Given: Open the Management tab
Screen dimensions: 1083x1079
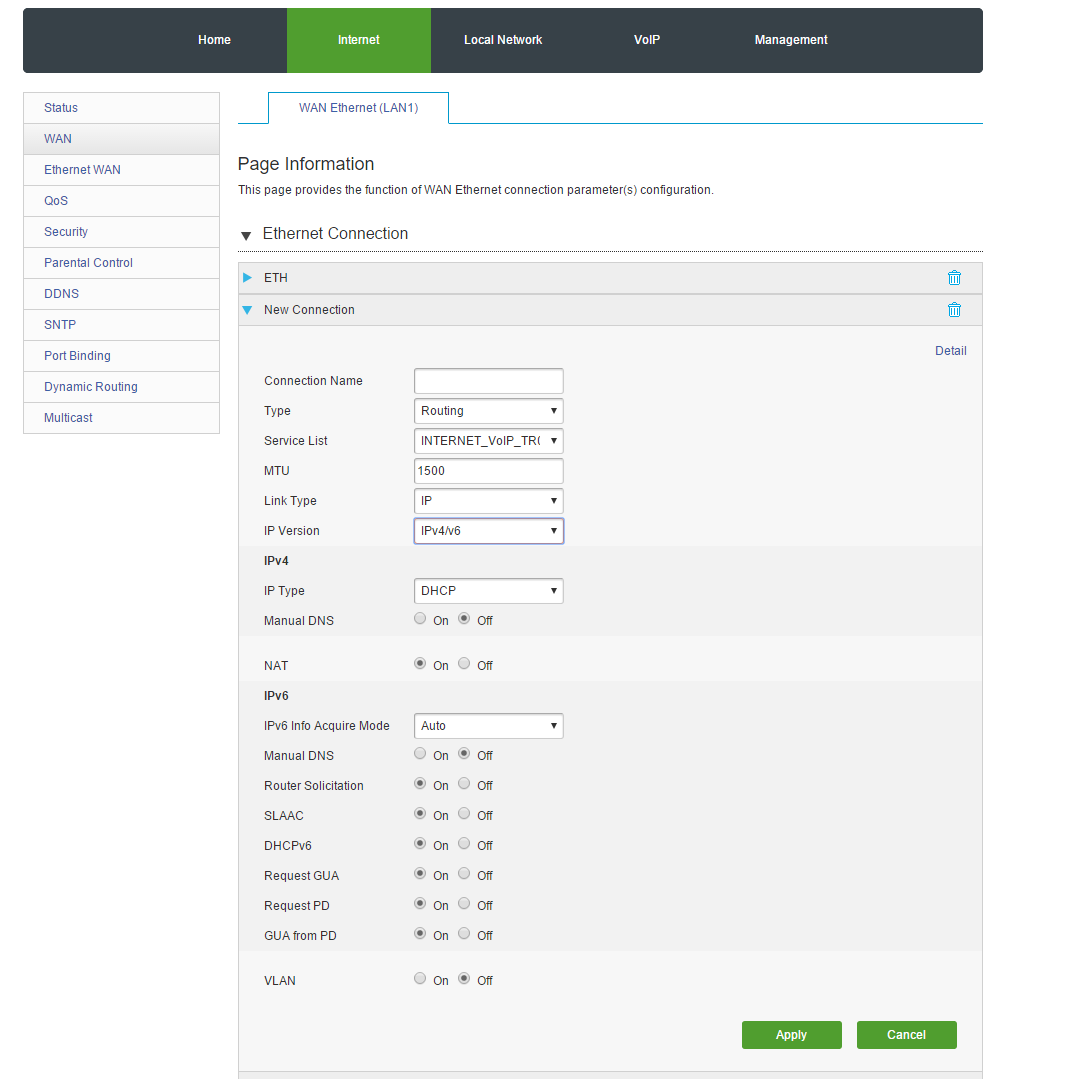Looking at the screenshot, I should click(x=791, y=40).
